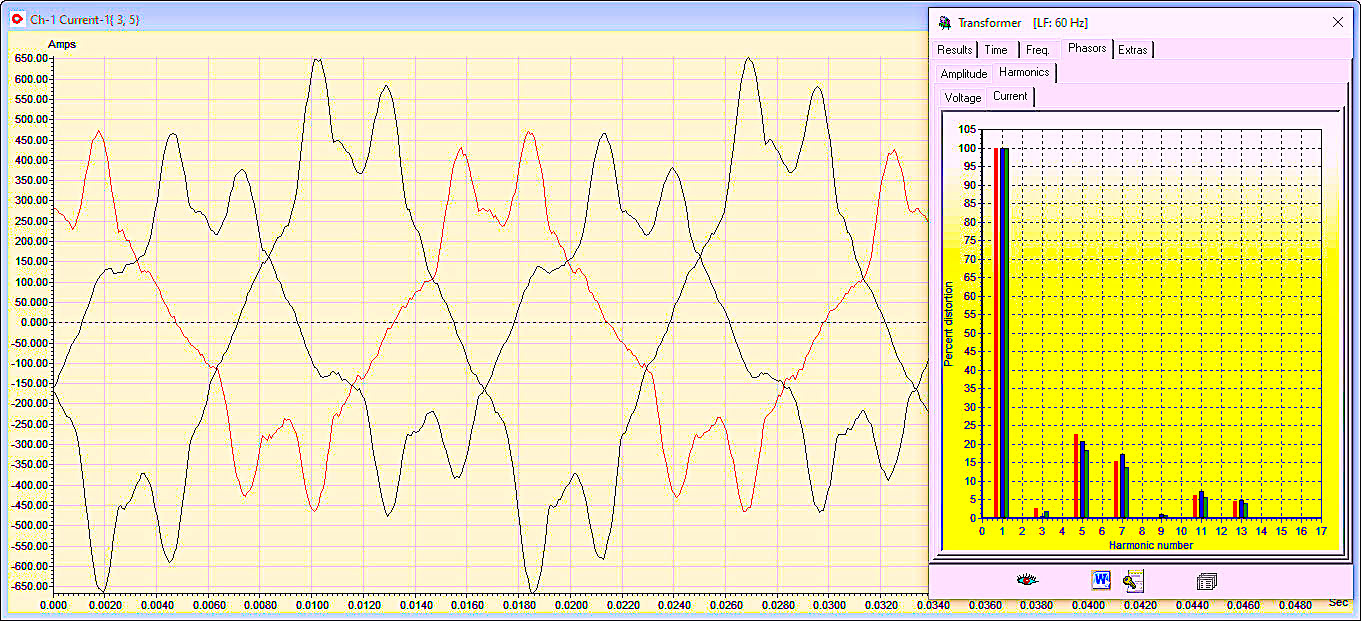Viewport: 1361px width, 621px height.
Task: Open the key-and-notepad icon in Transformer panel
Action: click(x=1133, y=580)
